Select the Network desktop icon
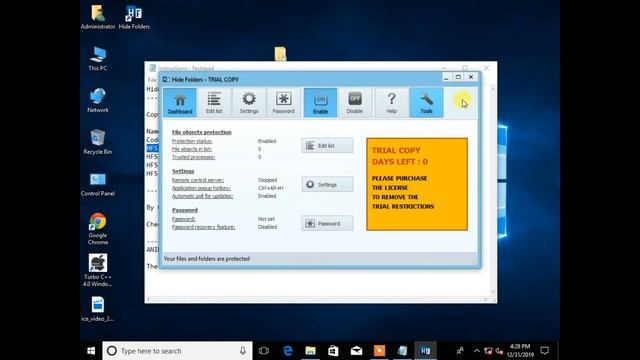This screenshot has height=360, width=640. pos(98,100)
